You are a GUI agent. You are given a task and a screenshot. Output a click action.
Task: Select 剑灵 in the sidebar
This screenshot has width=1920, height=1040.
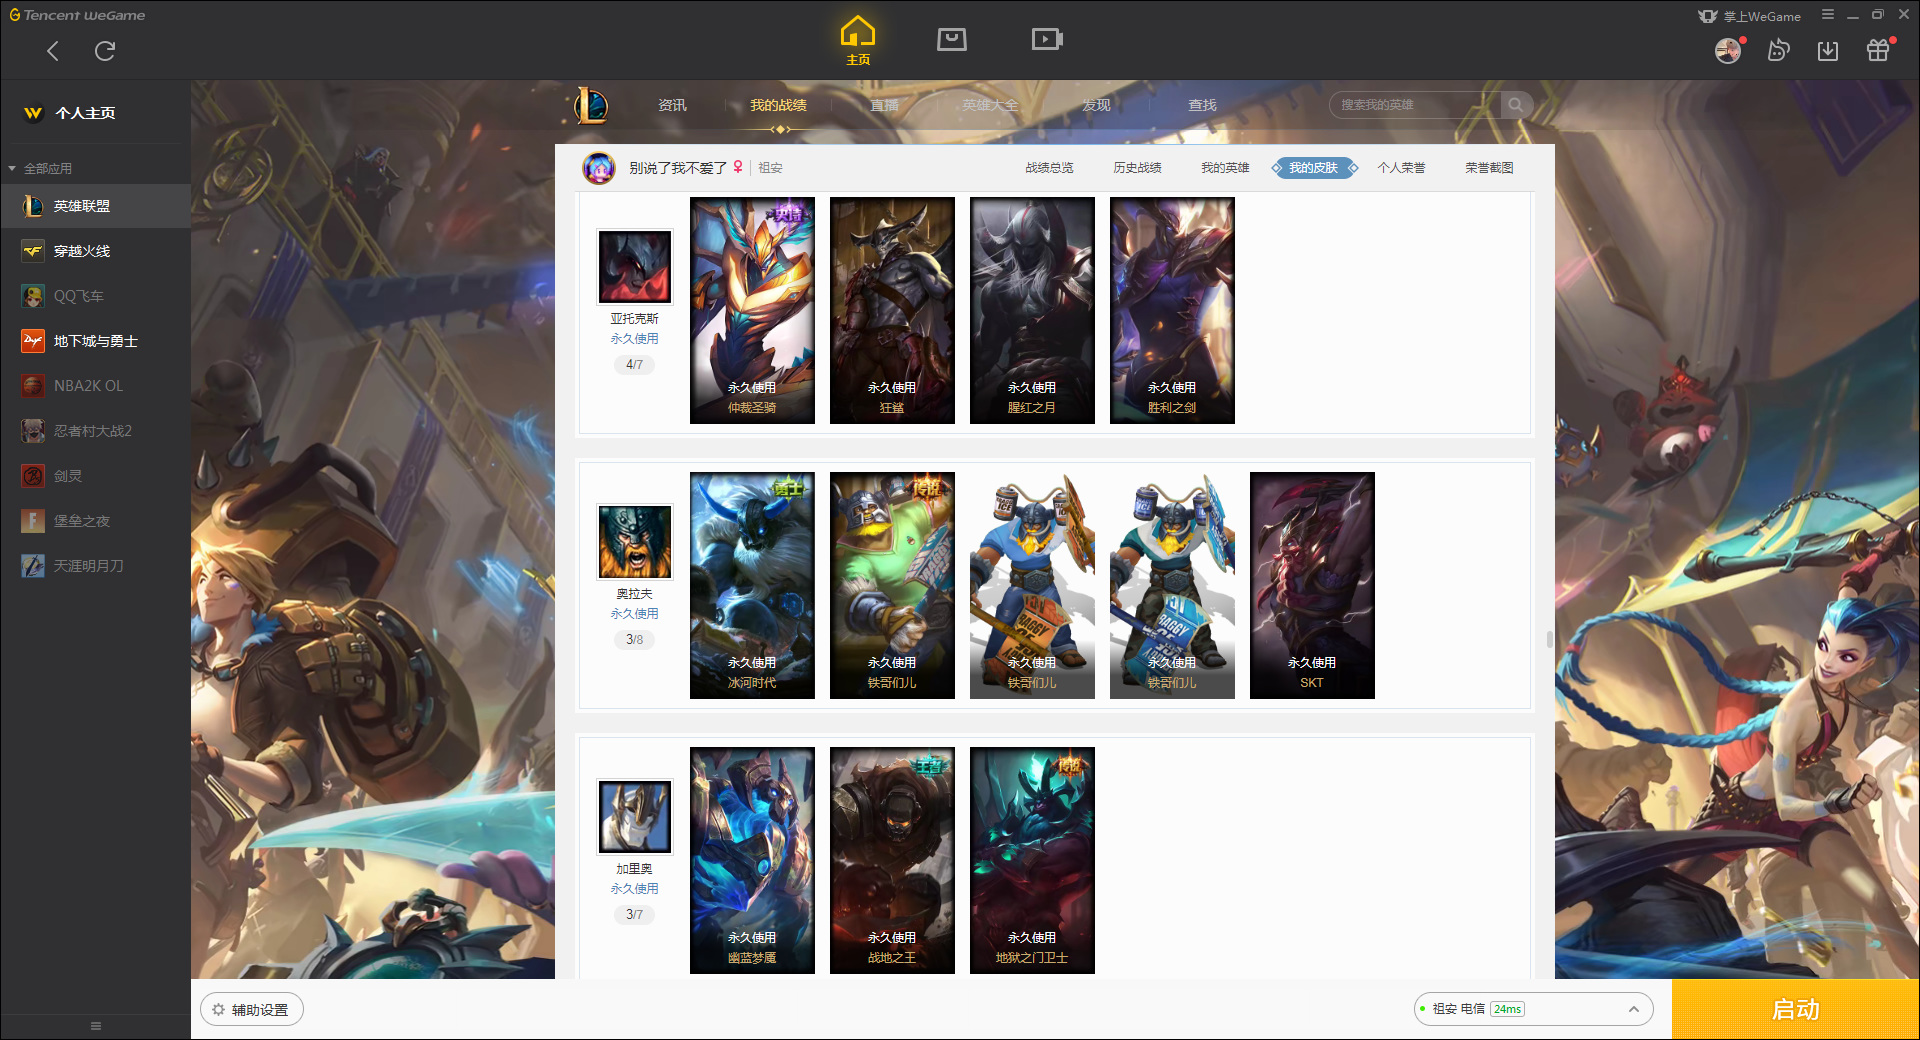click(x=96, y=476)
